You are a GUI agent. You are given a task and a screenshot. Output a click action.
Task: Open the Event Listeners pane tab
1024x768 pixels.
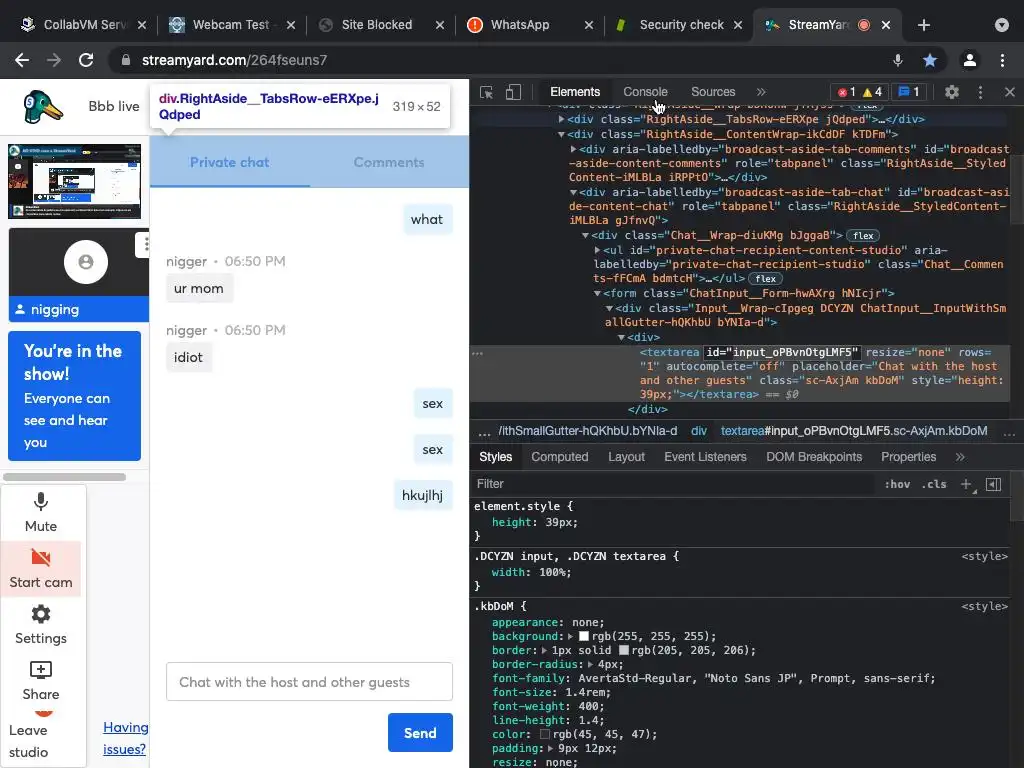pos(705,457)
